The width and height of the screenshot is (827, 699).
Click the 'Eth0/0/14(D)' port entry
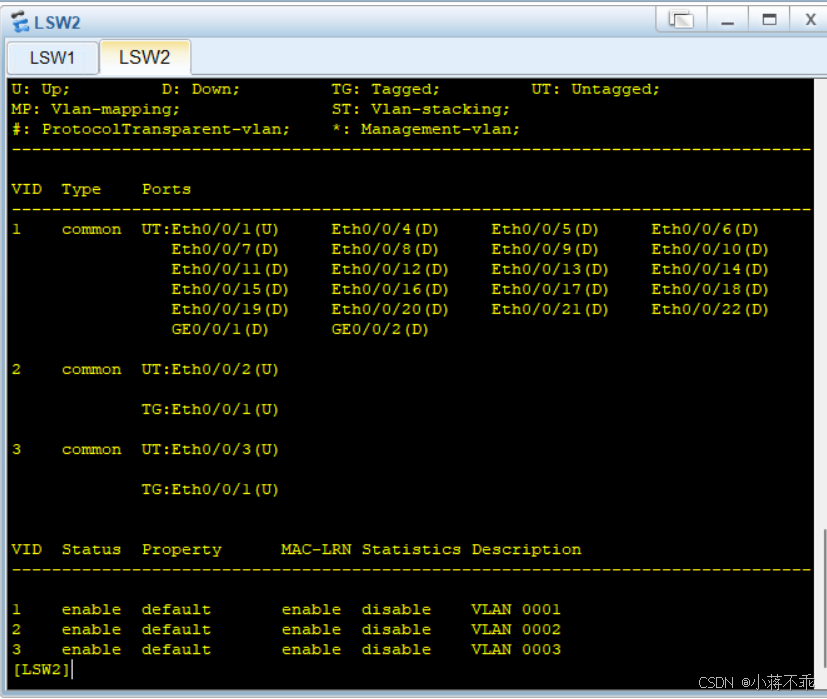point(709,269)
